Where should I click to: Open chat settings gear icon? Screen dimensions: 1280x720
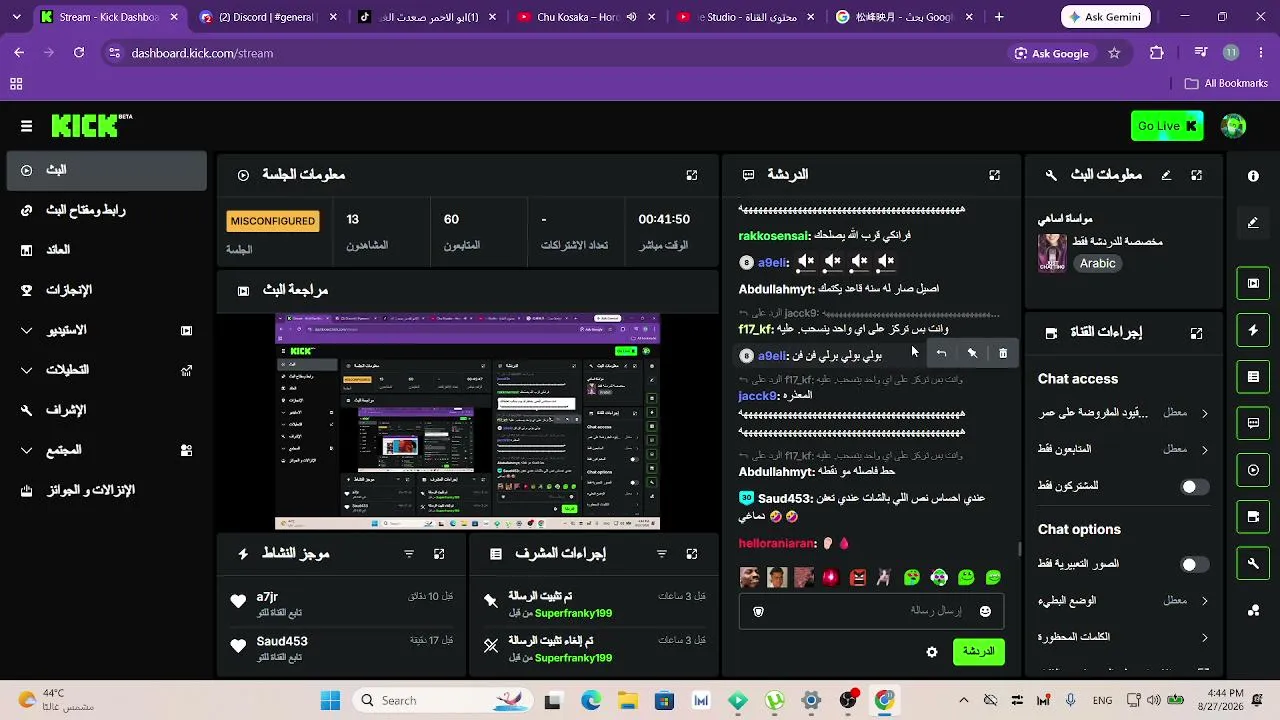point(932,652)
